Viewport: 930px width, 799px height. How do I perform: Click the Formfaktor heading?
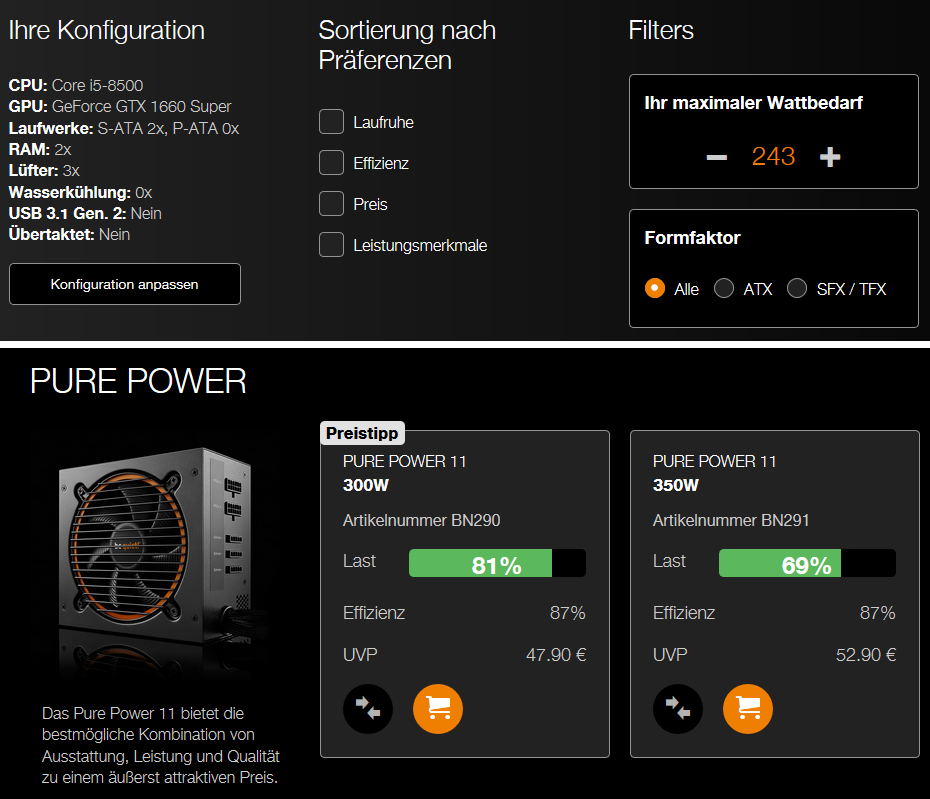tap(692, 238)
